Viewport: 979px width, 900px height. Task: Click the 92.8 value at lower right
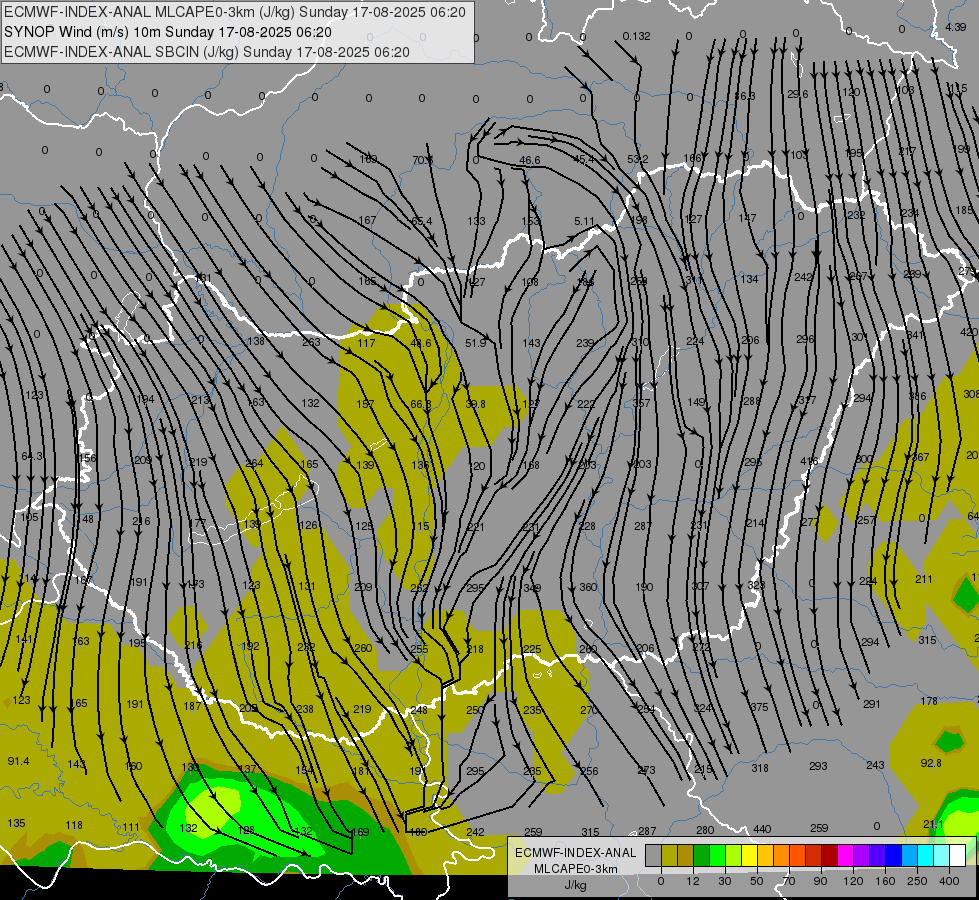(931, 763)
